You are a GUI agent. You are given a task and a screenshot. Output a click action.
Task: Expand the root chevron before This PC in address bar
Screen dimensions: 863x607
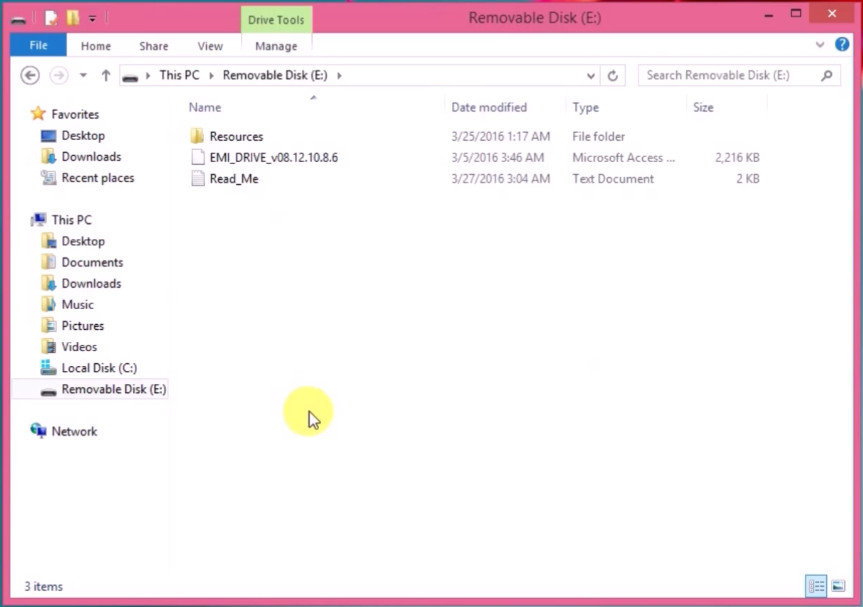(x=148, y=75)
